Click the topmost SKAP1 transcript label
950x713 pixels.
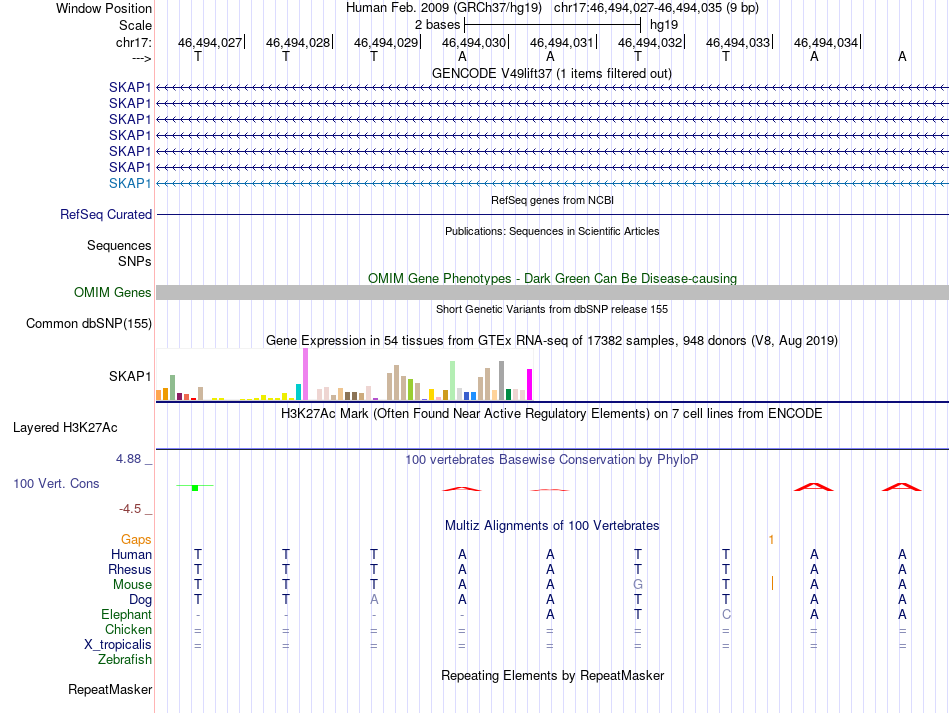pos(130,87)
